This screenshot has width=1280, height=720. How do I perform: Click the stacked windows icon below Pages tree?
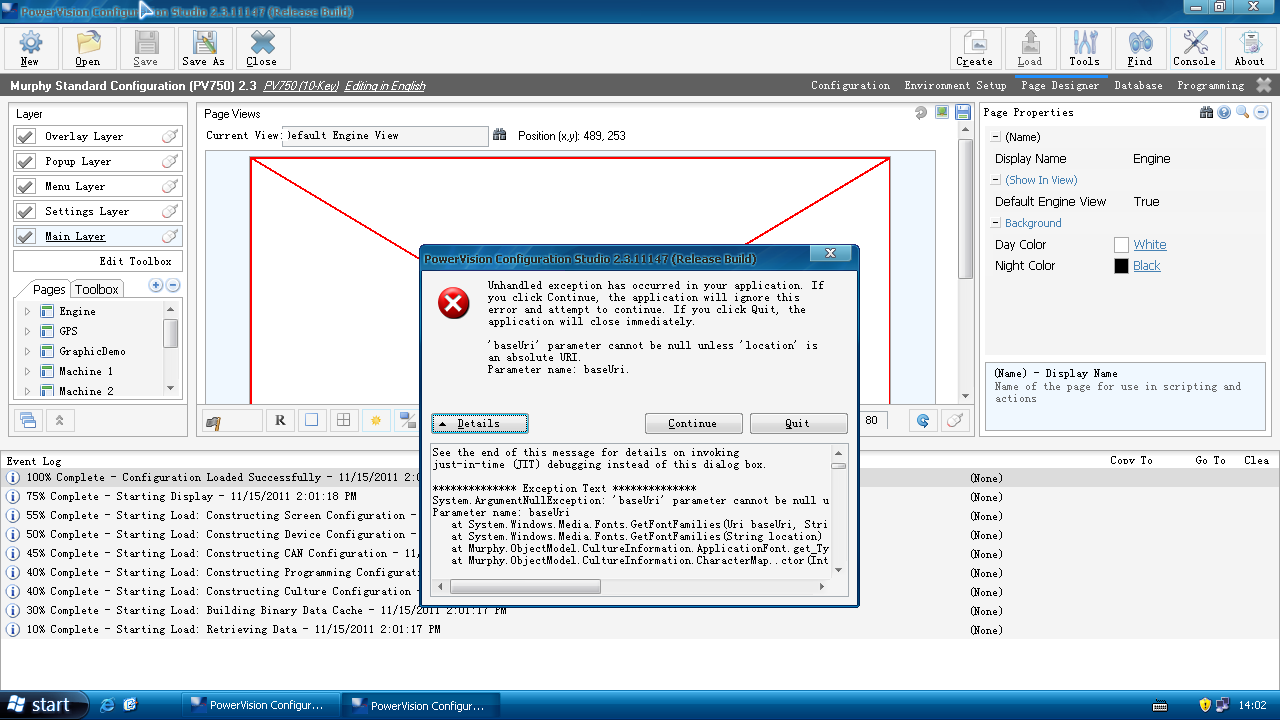pos(28,420)
